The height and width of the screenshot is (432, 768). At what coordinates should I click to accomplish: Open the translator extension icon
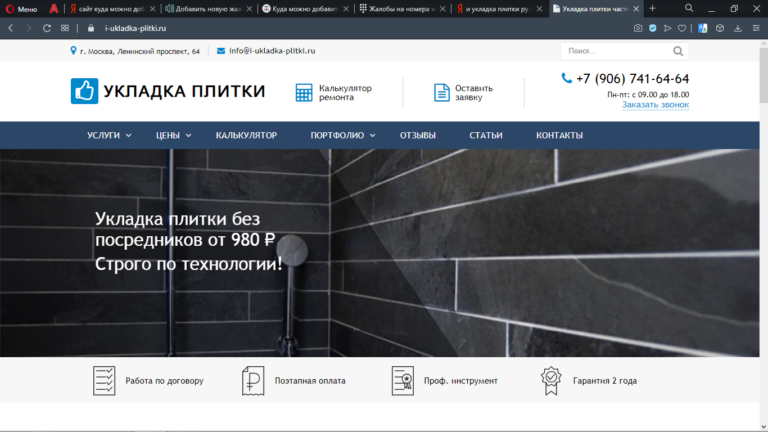pos(703,28)
